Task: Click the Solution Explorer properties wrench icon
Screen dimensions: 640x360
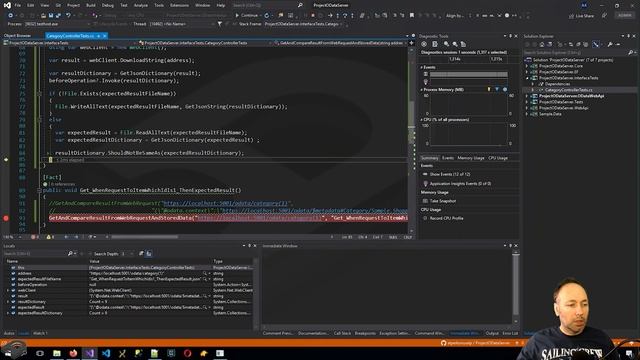Action: [x=610, y=44]
